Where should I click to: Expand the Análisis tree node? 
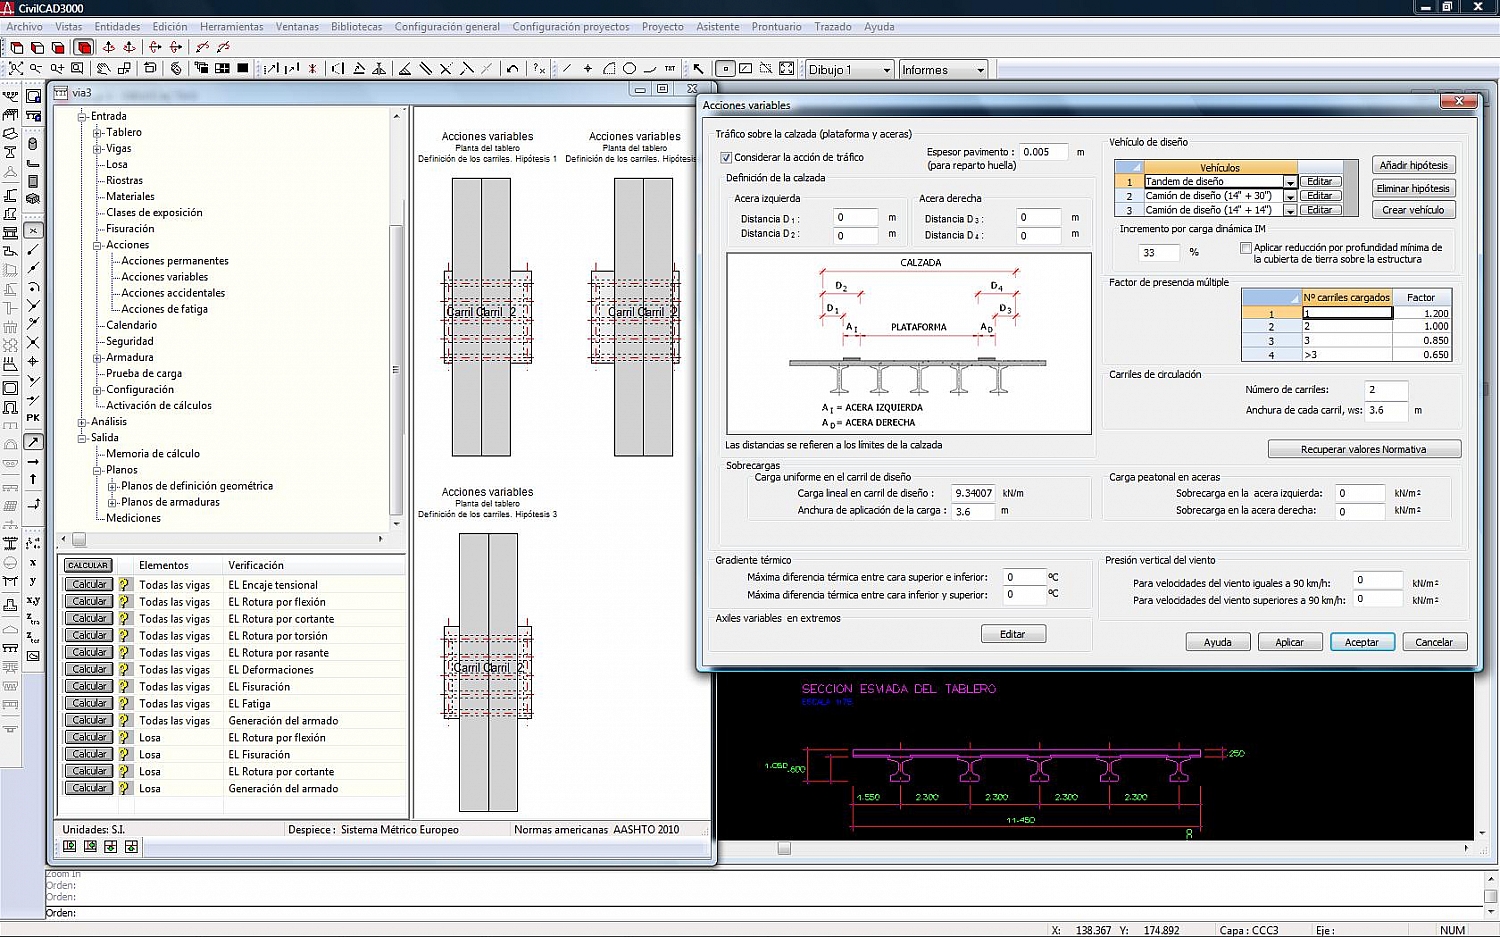83,422
